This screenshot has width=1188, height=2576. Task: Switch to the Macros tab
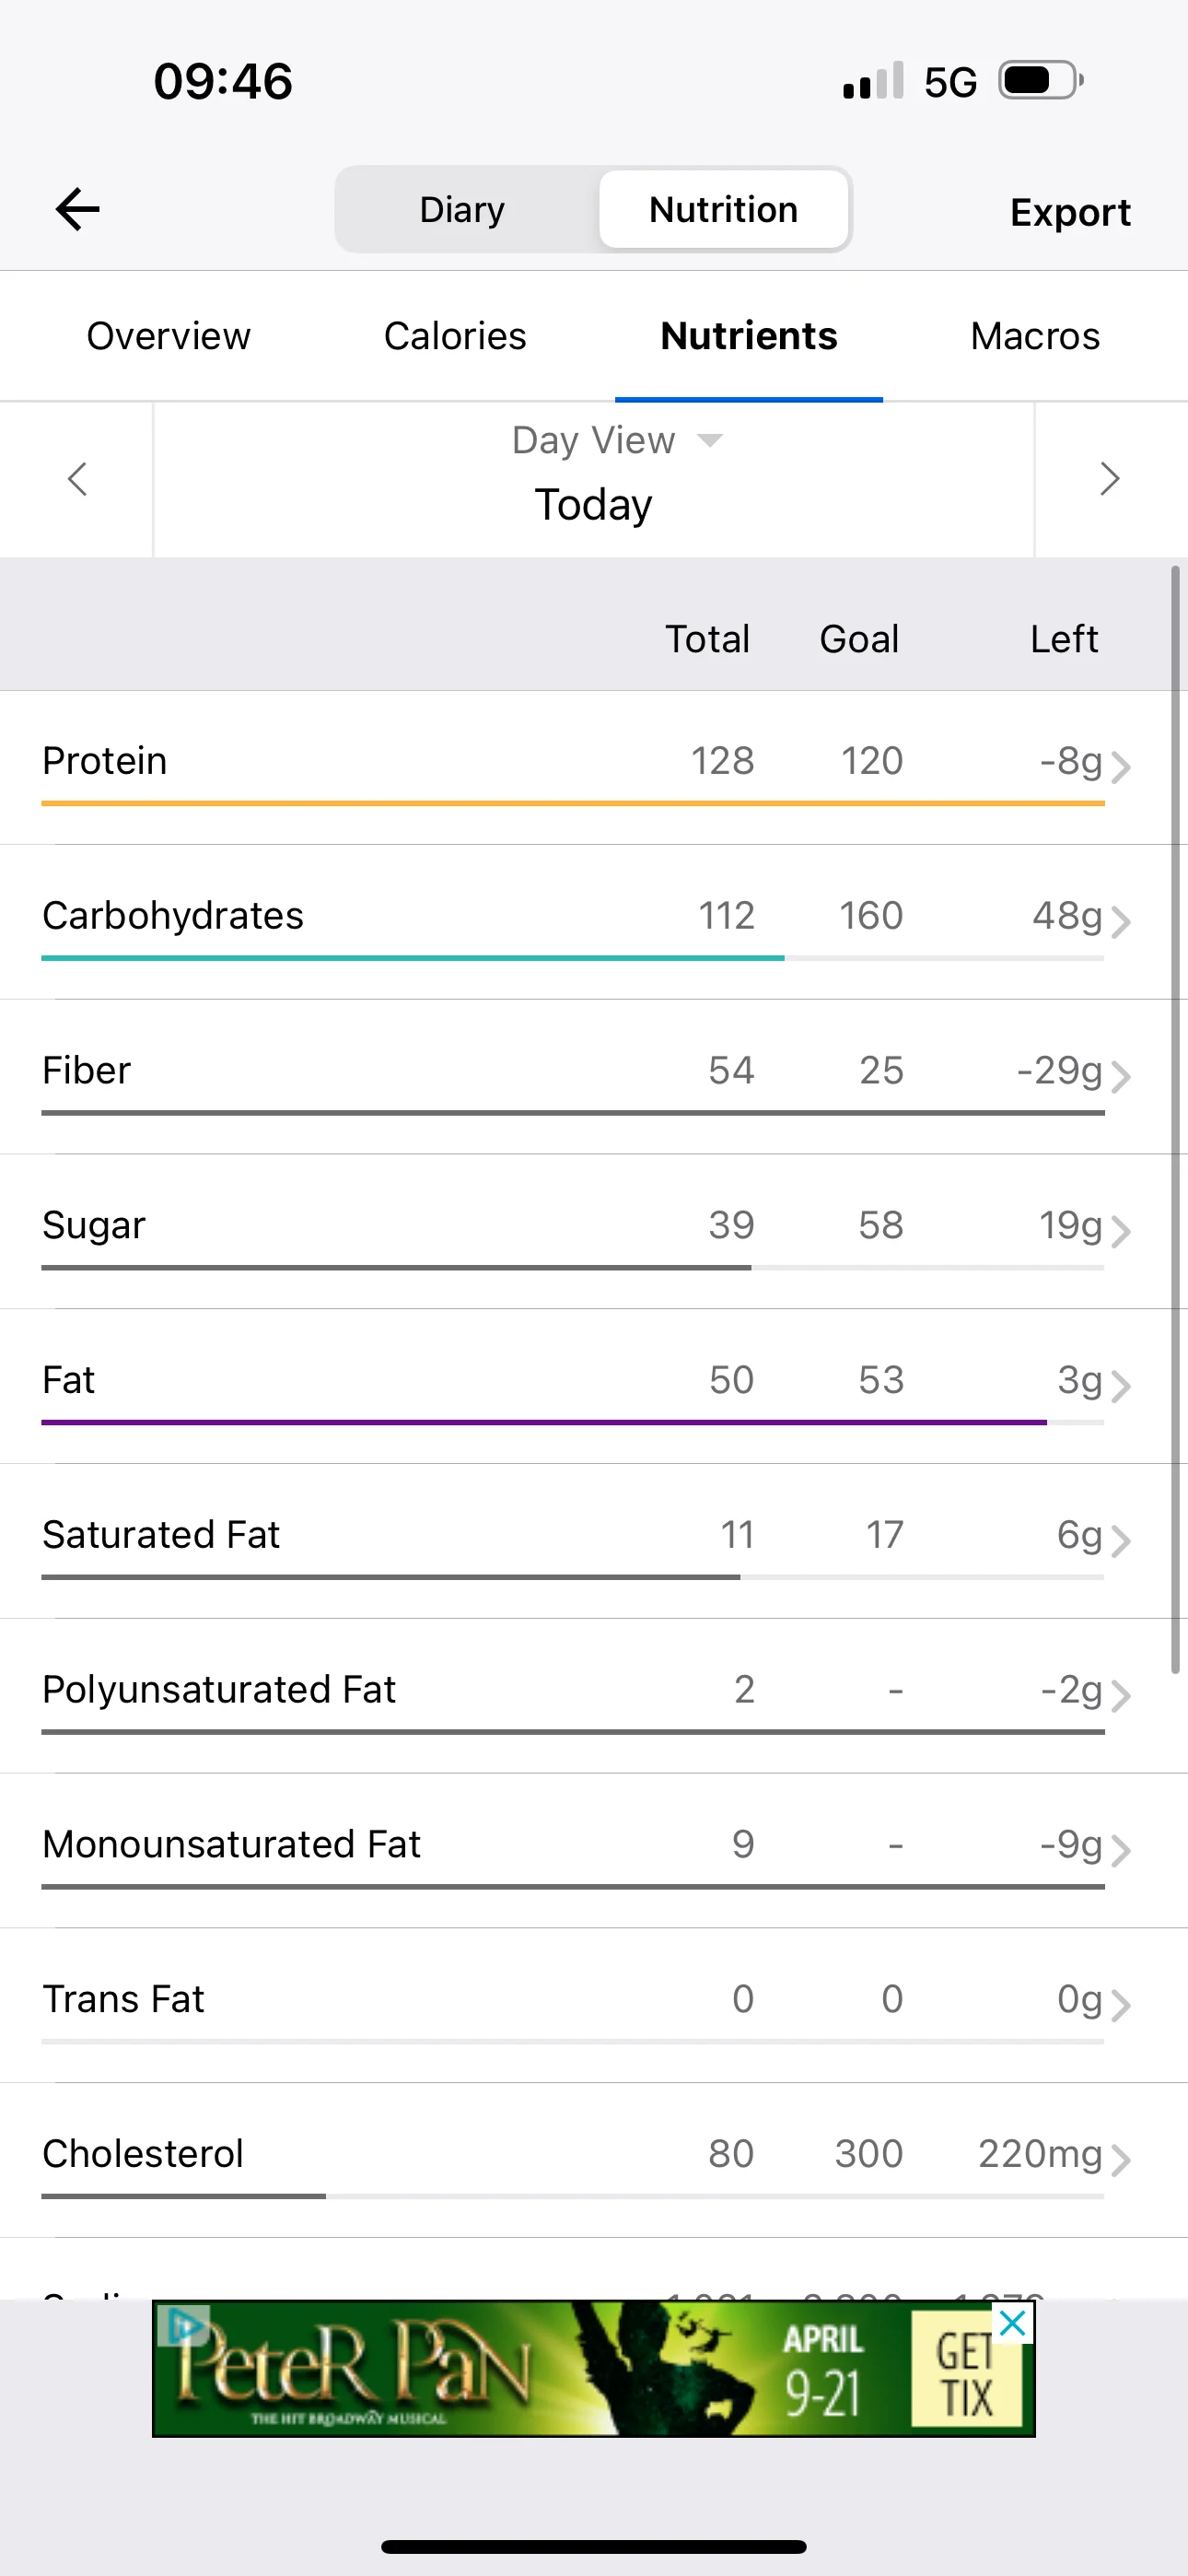point(1035,336)
